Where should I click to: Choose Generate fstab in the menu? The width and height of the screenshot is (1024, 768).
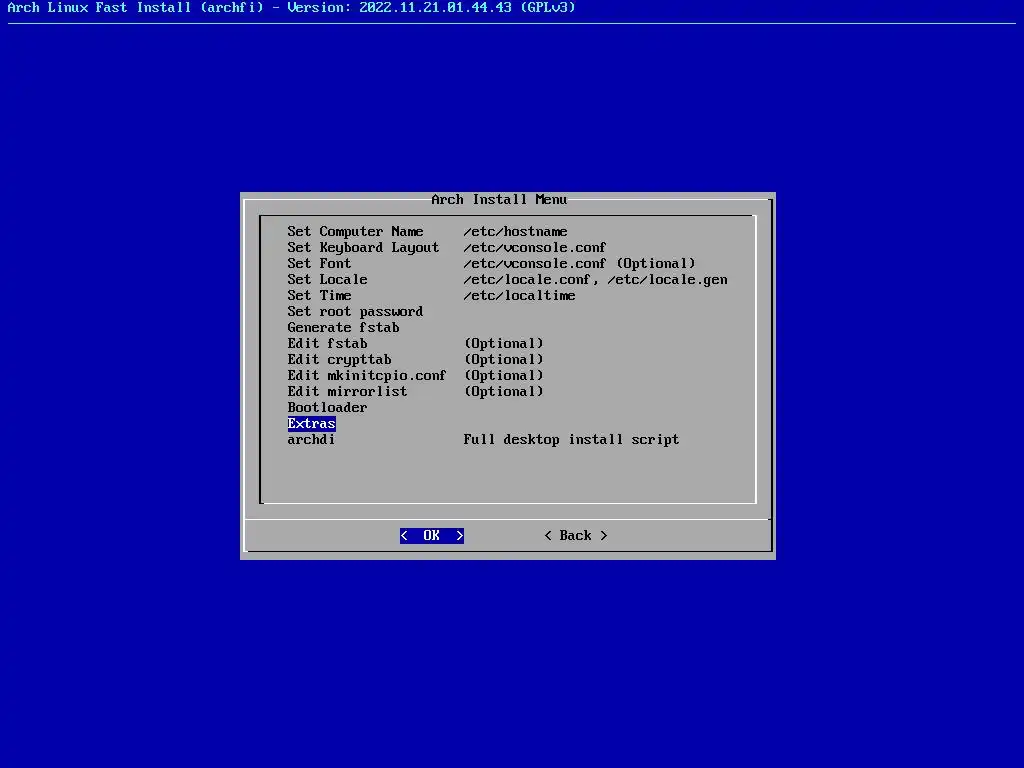(x=344, y=327)
